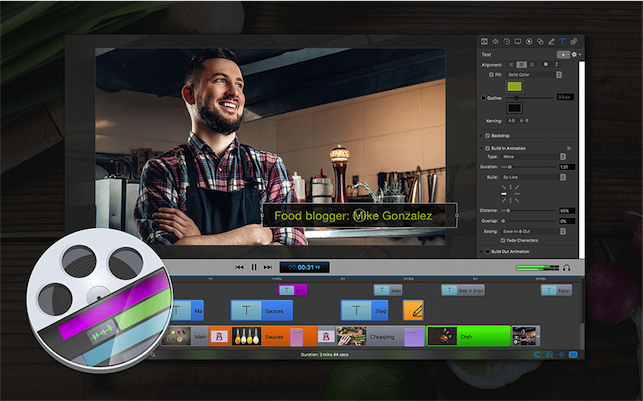Open the animation Type Move dropdown
Screen dimensions: 643x401
pyautogui.click(x=534, y=157)
